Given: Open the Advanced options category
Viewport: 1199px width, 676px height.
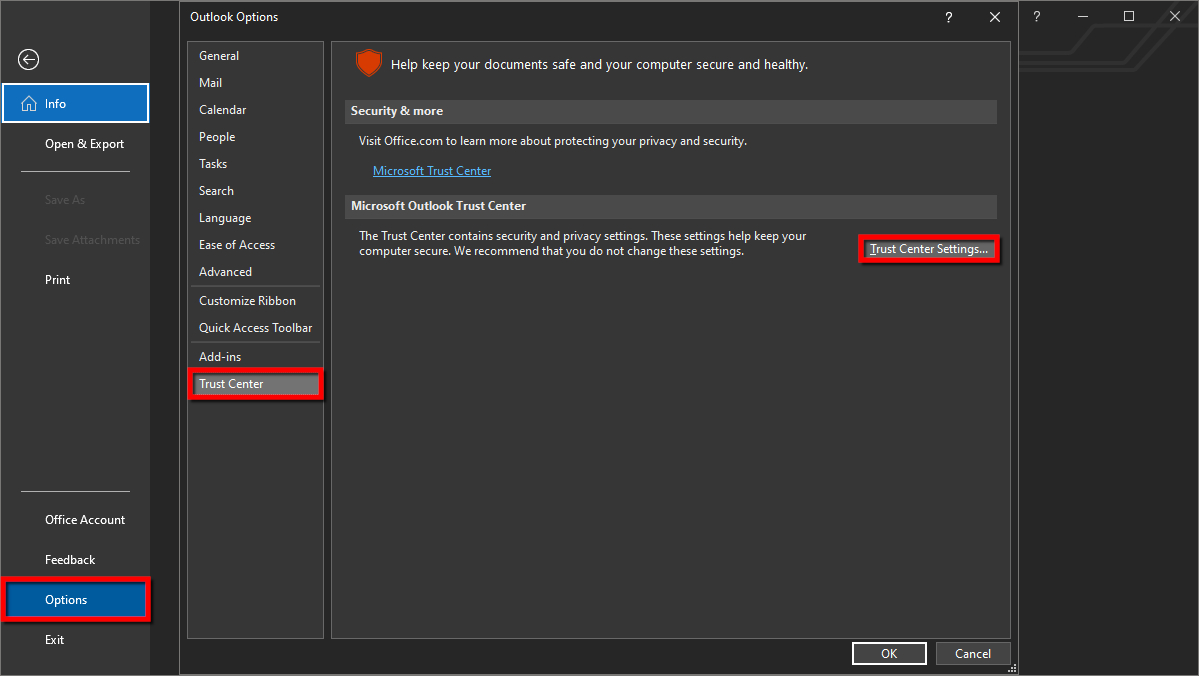Looking at the screenshot, I should pos(255,272).
